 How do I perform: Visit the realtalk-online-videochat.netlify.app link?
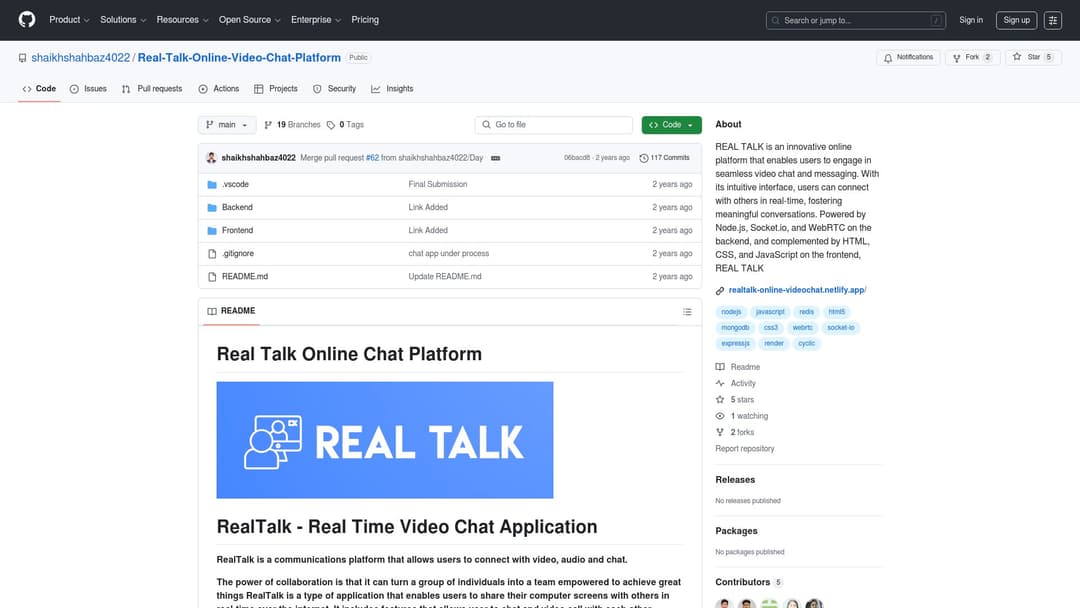click(797, 290)
